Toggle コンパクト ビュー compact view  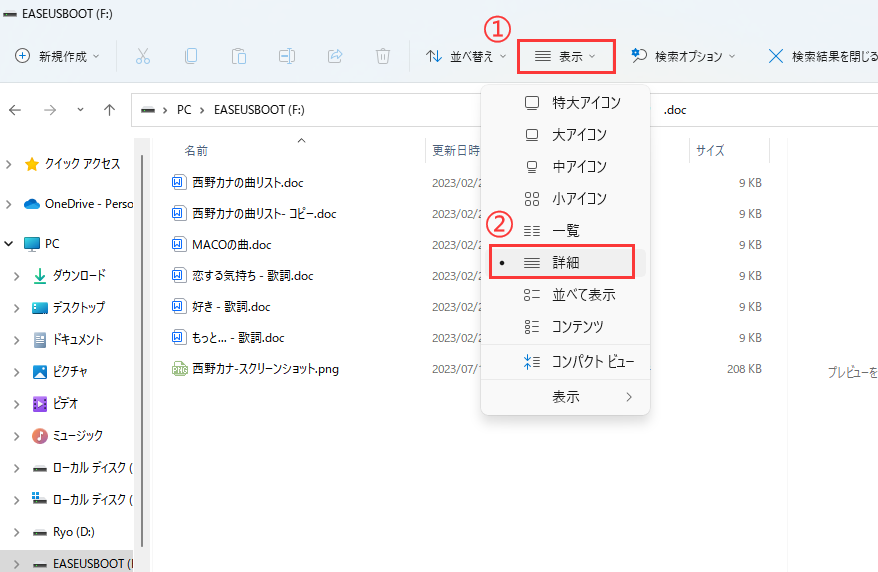(x=566, y=362)
